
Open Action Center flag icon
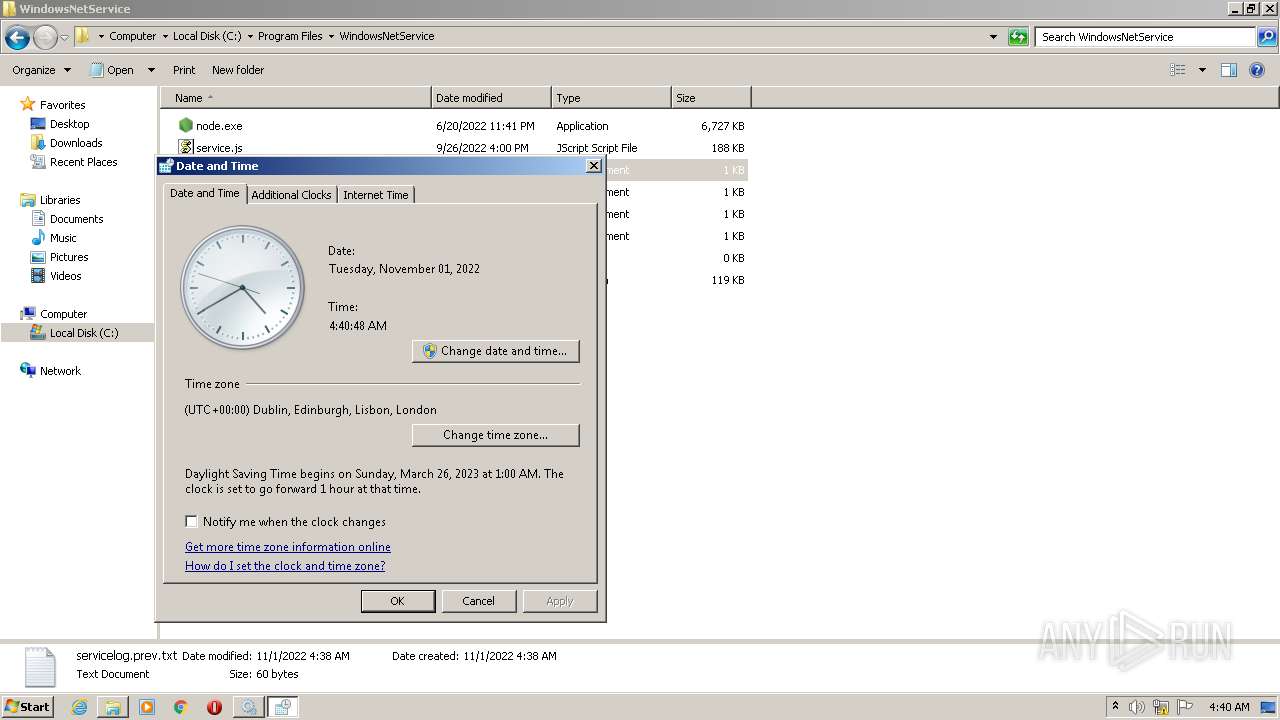click(x=1185, y=707)
